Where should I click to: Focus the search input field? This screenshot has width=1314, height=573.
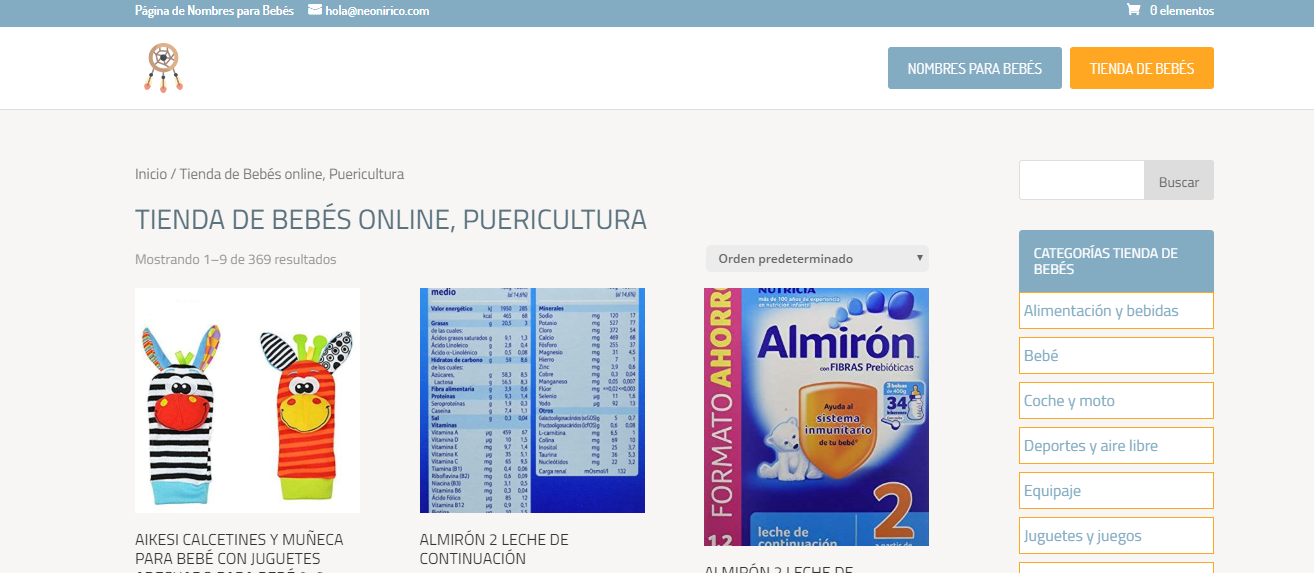(1082, 180)
